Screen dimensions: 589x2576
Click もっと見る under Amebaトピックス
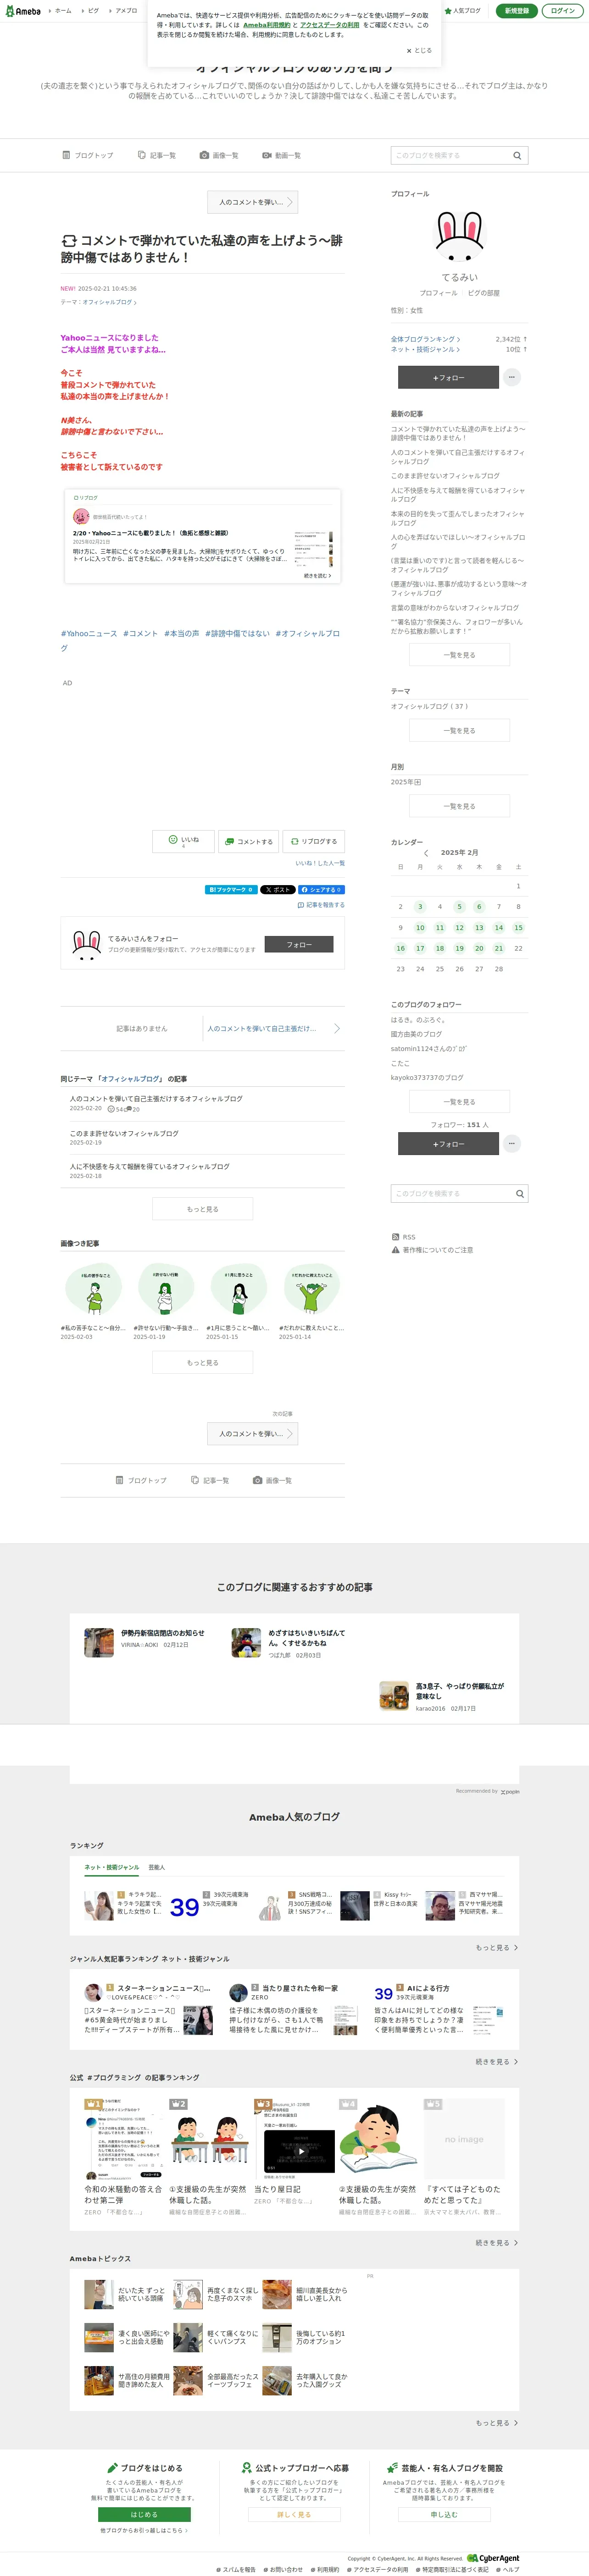coord(496,2423)
